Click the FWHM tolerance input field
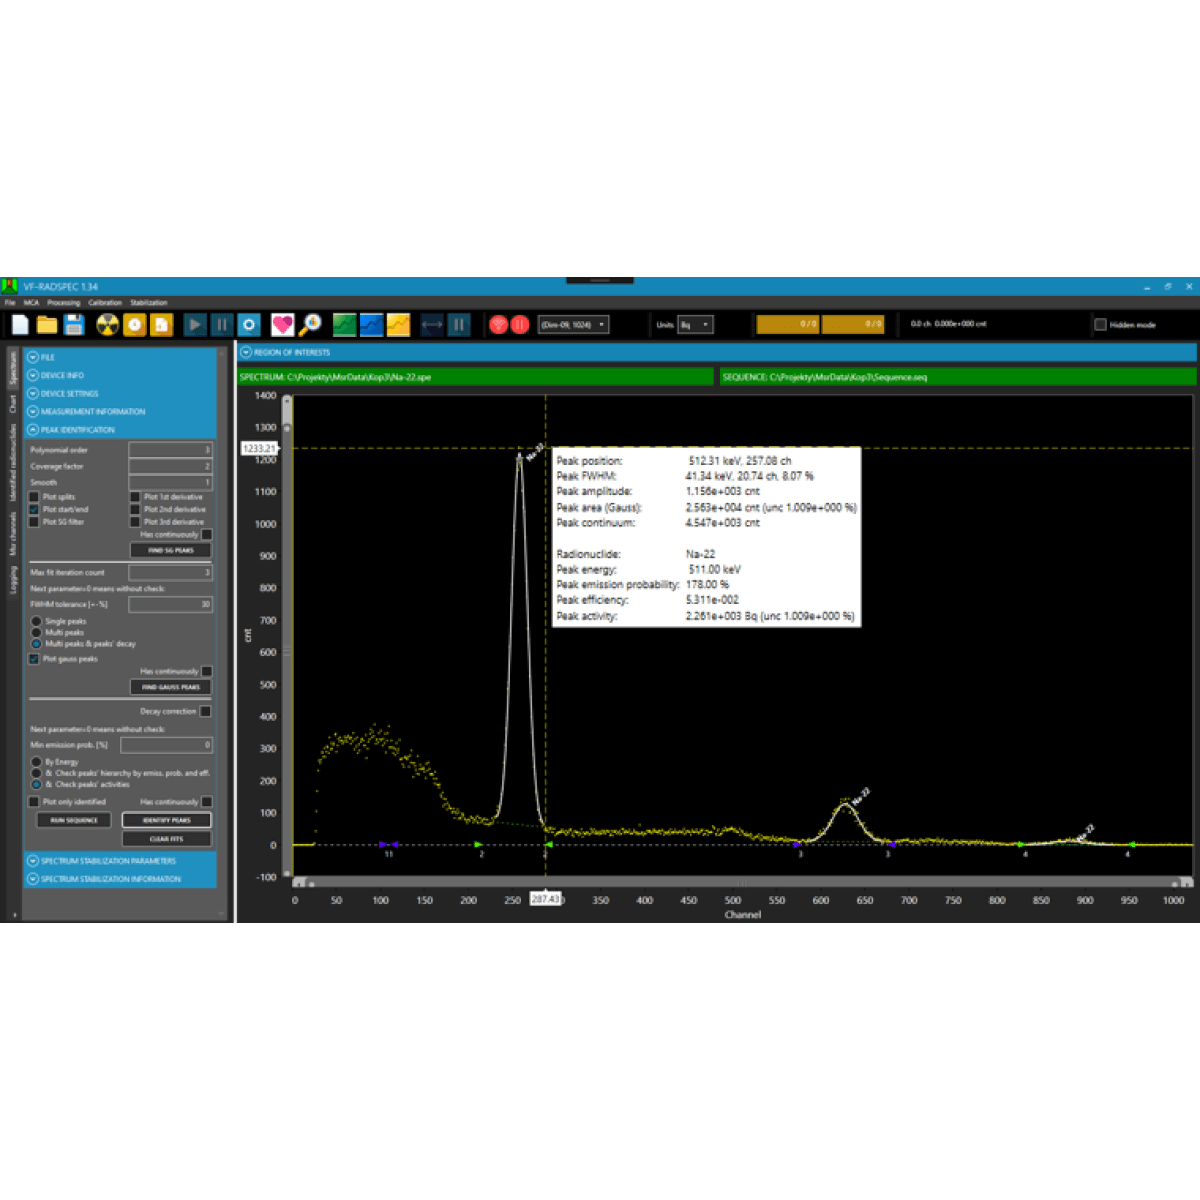Image resolution: width=1200 pixels, height=1200 pixels. coord(170,605)
